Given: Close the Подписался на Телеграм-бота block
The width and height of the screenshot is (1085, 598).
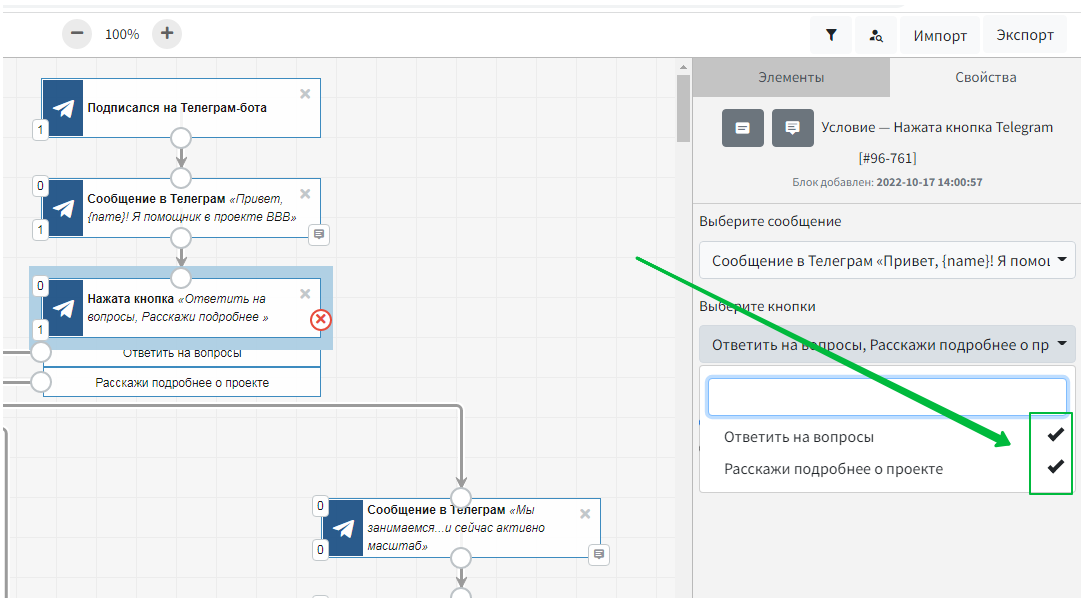Looking at the screenshot, I should [x=305, y=94].
